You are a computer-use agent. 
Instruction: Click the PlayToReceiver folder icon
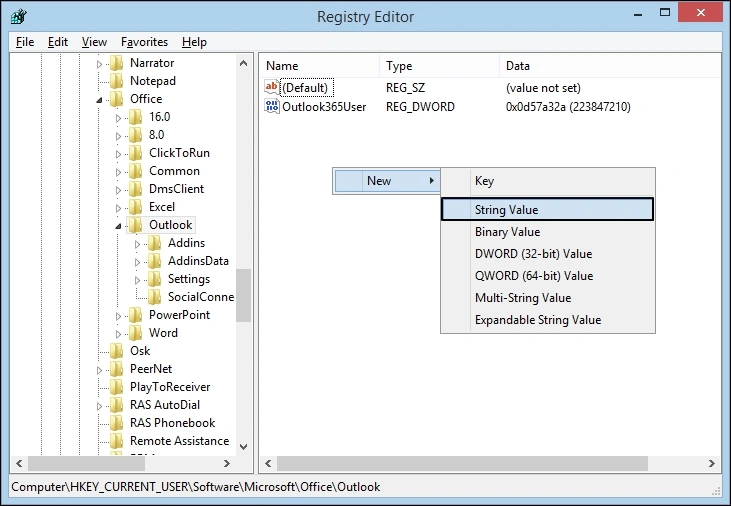pyautogui.click(x=117, y=387)
